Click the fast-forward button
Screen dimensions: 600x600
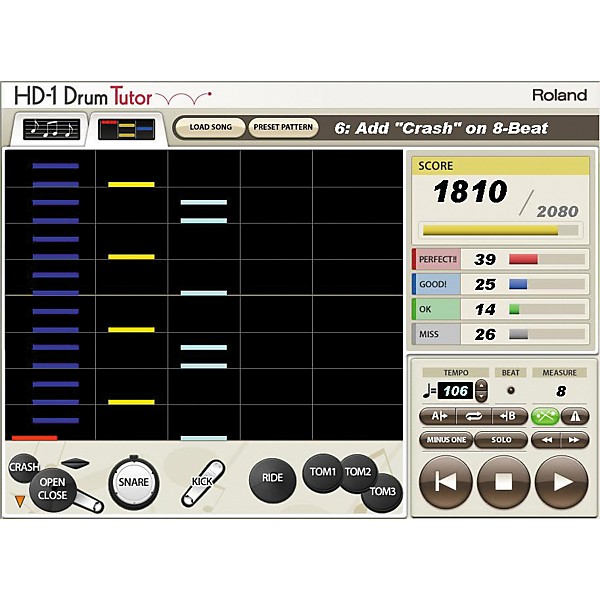coord(574,440)
